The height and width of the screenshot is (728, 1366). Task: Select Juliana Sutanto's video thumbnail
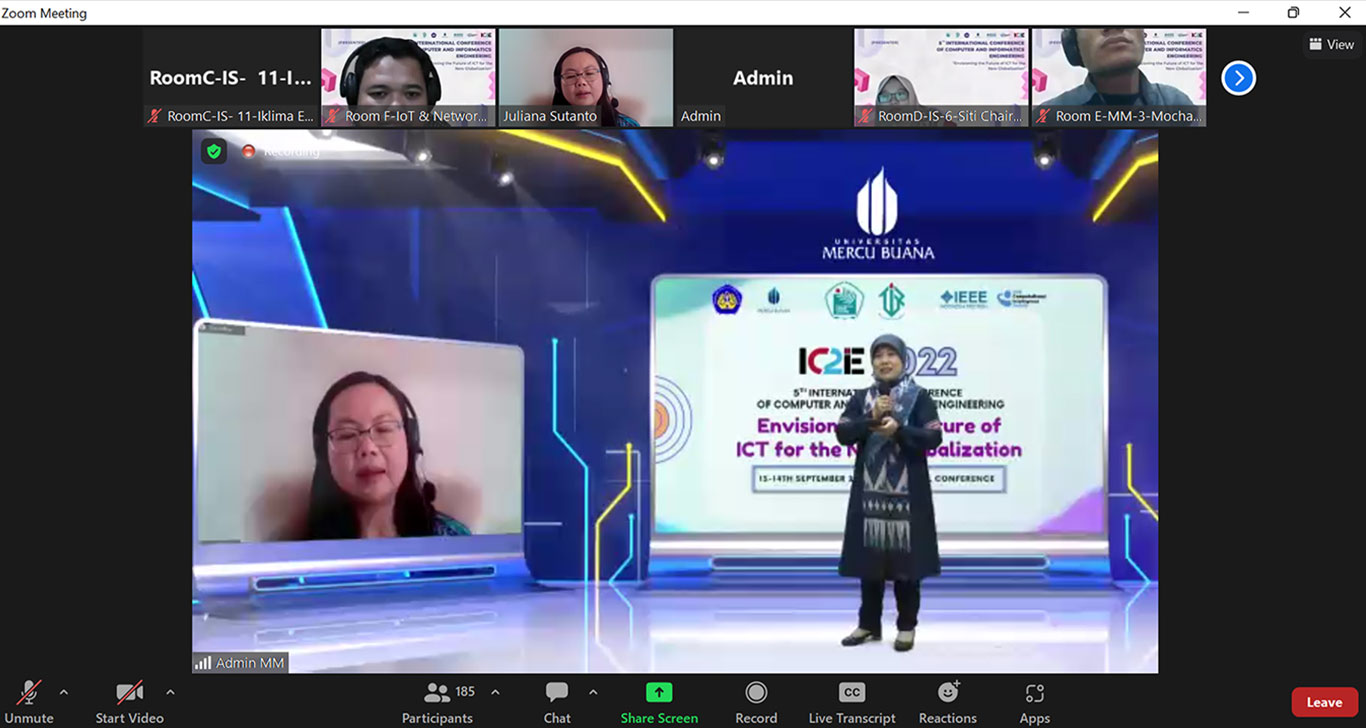[x=585, y=77]
